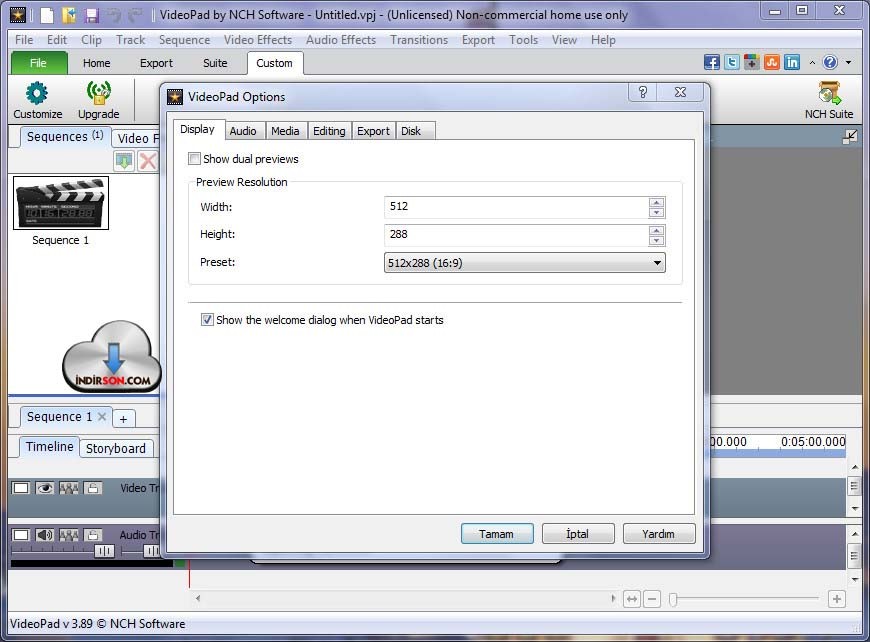Open the Transitions menu
870x642 pixels.
coord(419,40)
